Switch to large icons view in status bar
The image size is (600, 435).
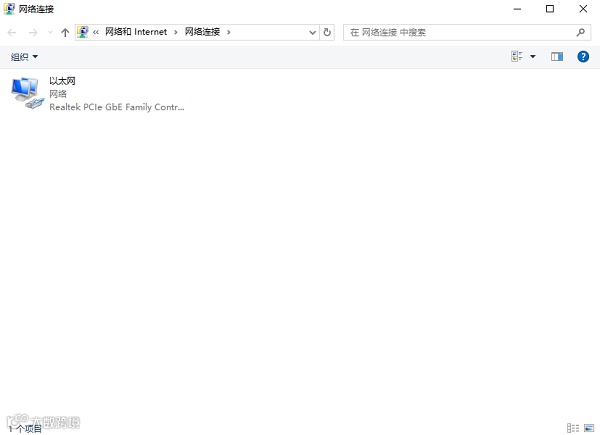click(x=589, y=428)
